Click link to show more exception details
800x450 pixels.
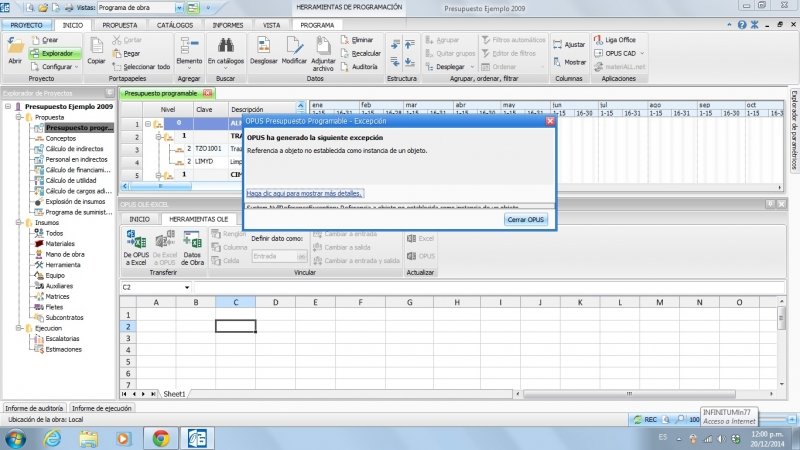(305, 193)
